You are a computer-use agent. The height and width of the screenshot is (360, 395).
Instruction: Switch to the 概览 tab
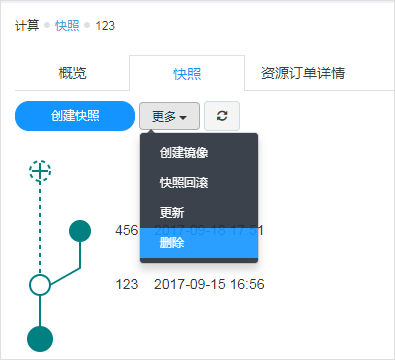tap(72, 73)
